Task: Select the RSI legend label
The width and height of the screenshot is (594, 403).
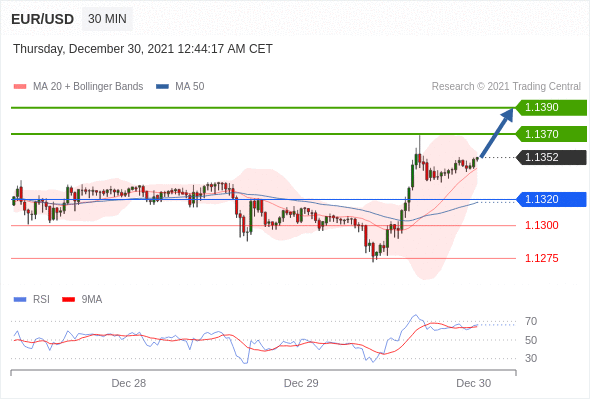Action: (41, 300)
